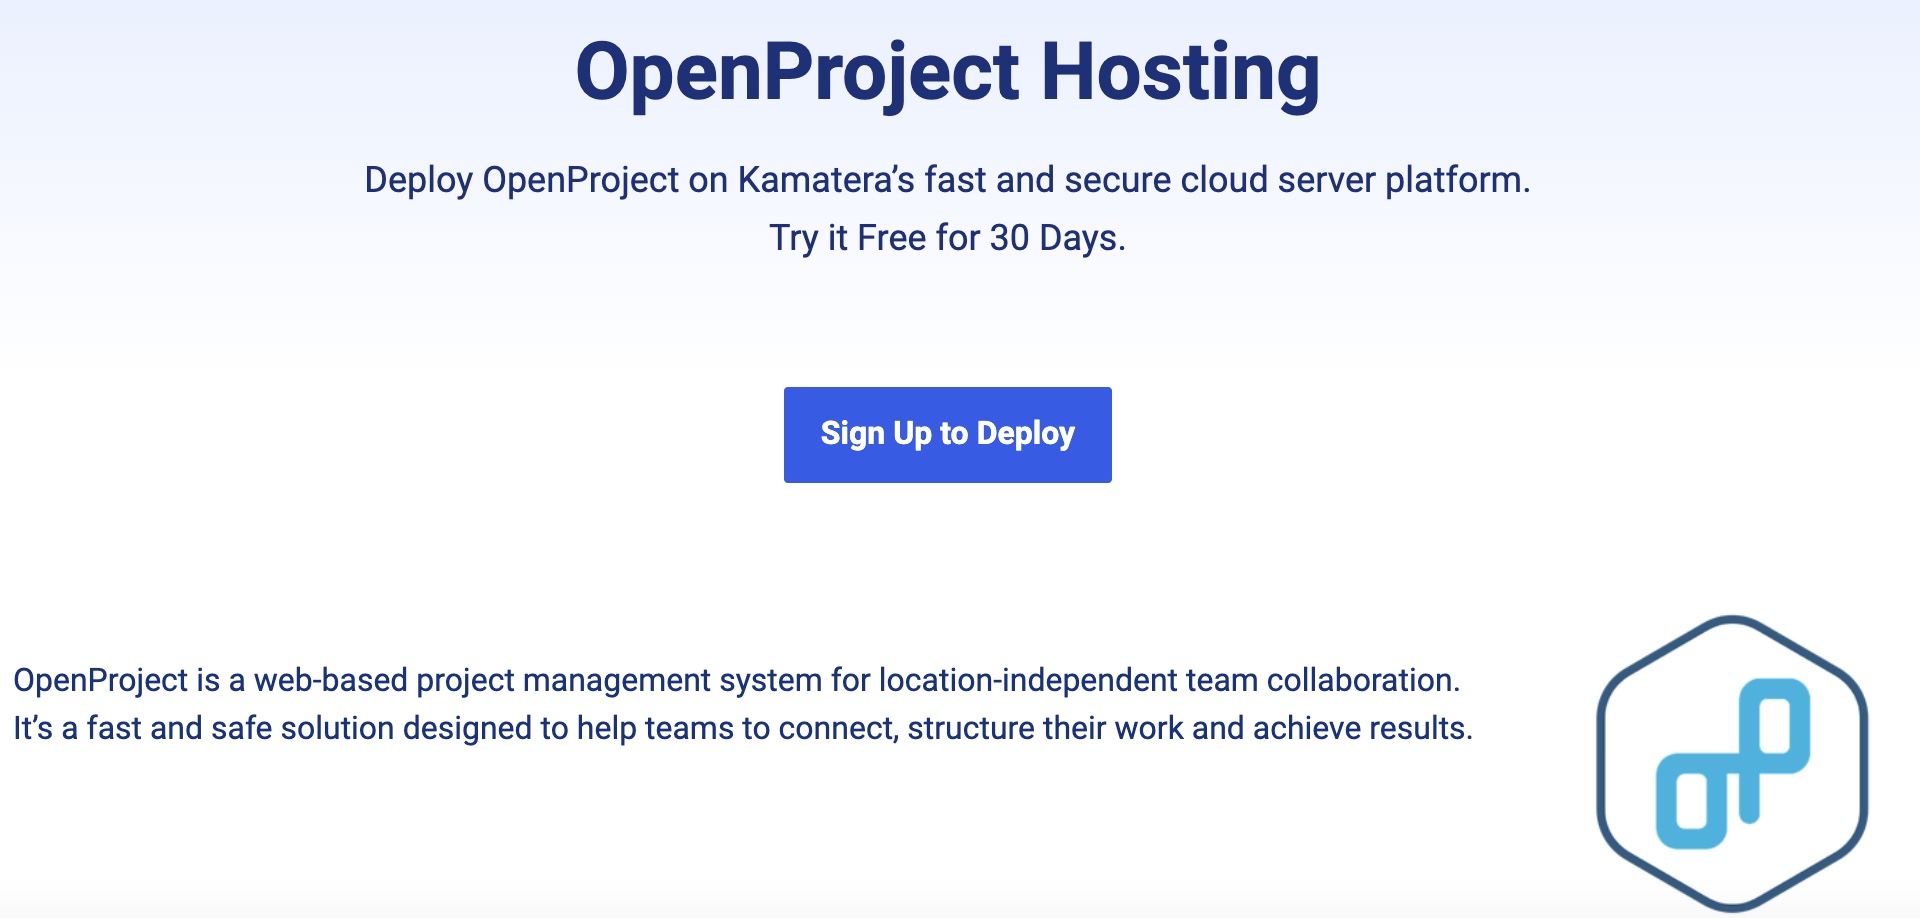Click the OpenProject hexagon logo
This screenshot has width=1920, height=918.
[1732, 763]
